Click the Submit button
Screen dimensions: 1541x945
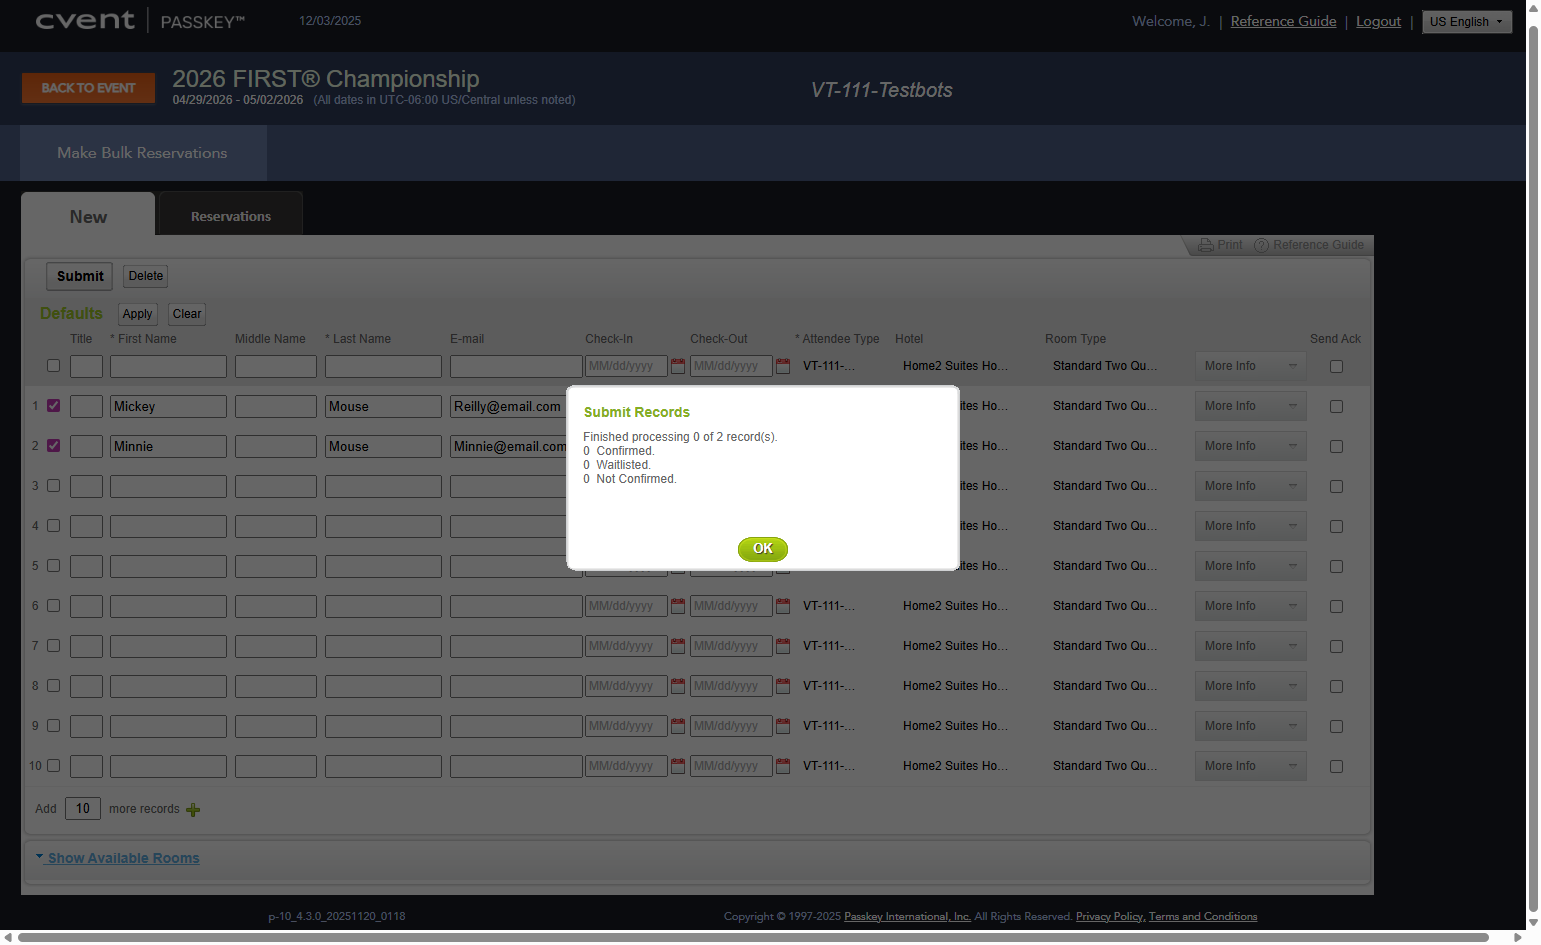click(80, 276)
